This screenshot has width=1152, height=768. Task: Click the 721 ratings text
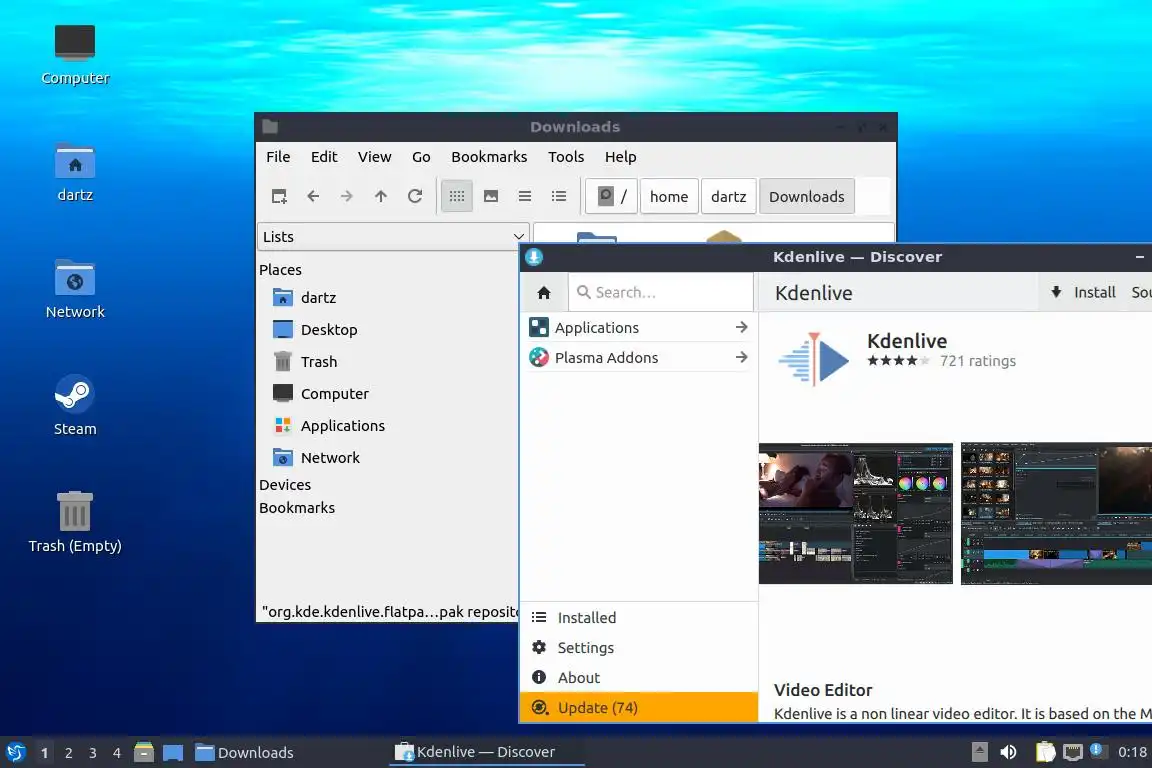pyautogui.click(x=978, y=361)
